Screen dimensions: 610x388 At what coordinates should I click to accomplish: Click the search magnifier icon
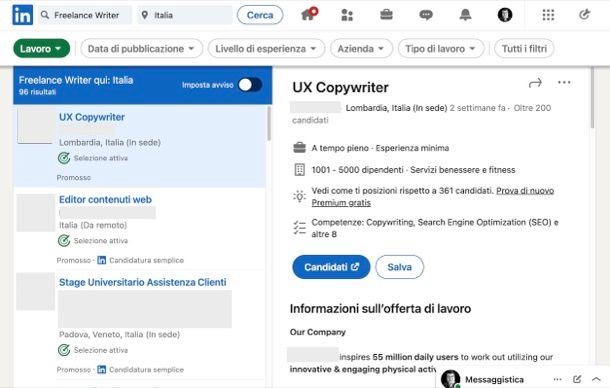(x=45, y=15)
